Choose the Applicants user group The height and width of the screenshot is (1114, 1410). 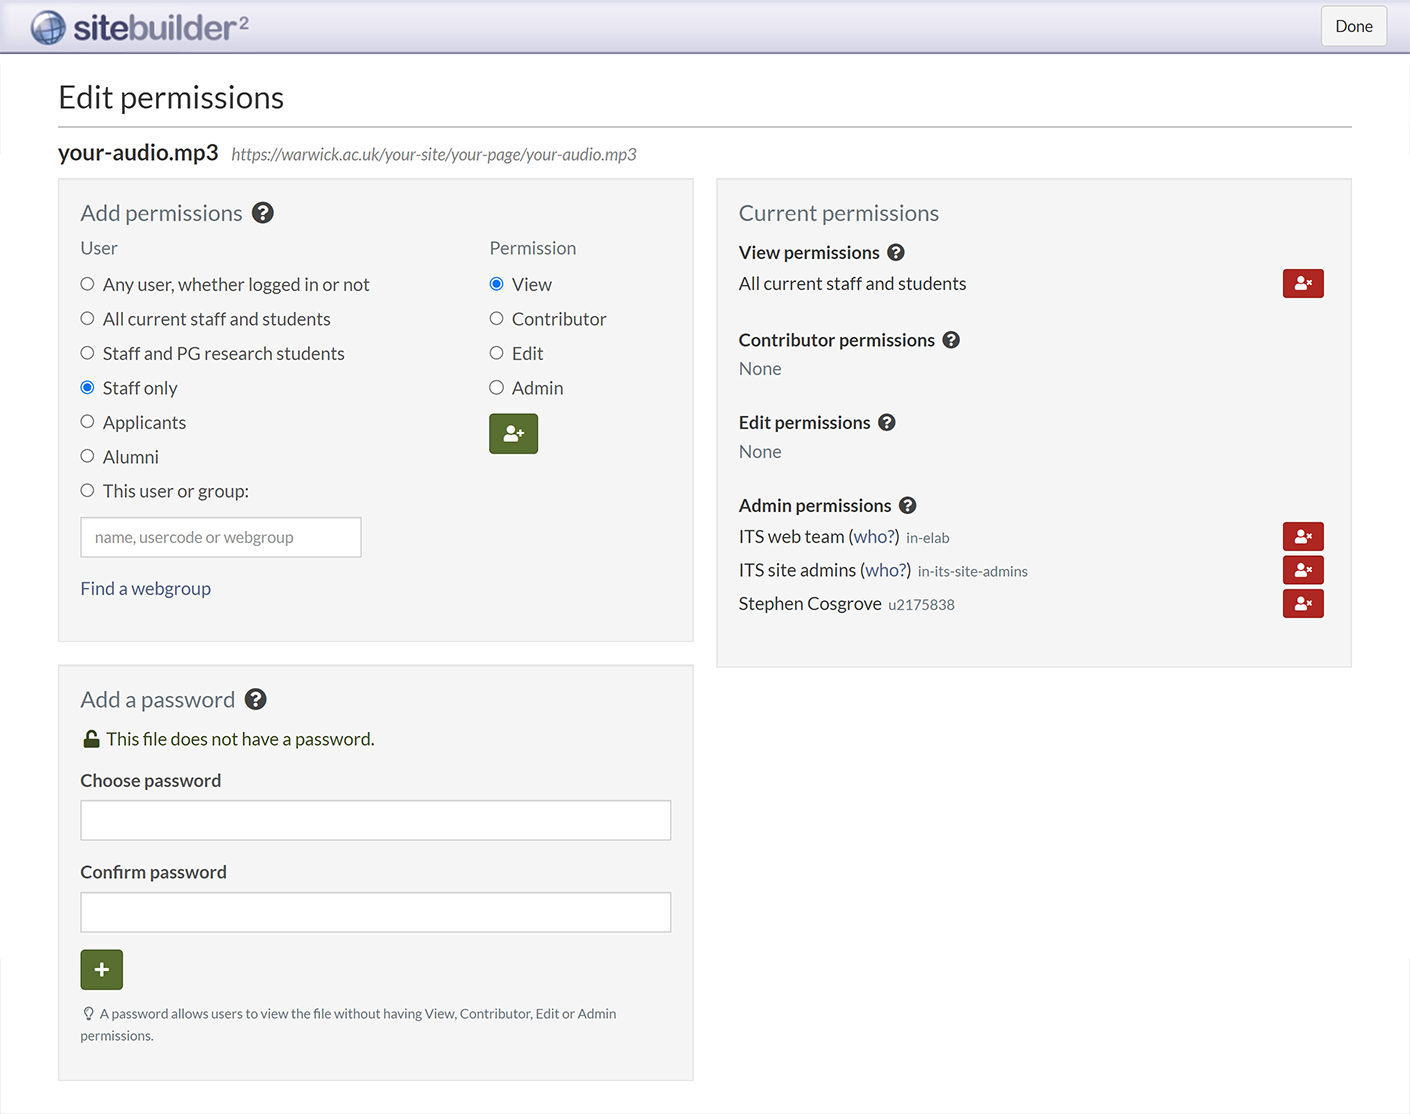pos(87,421)
